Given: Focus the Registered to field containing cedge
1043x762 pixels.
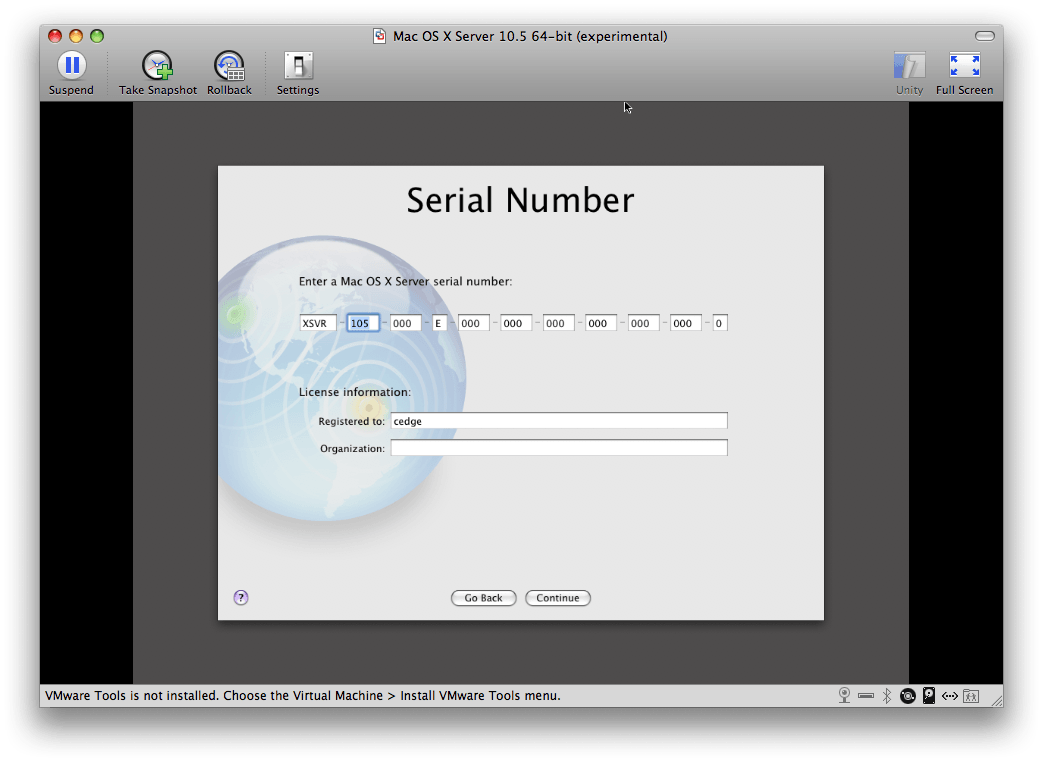Looking at the screenshot, I should click(559, 421).
